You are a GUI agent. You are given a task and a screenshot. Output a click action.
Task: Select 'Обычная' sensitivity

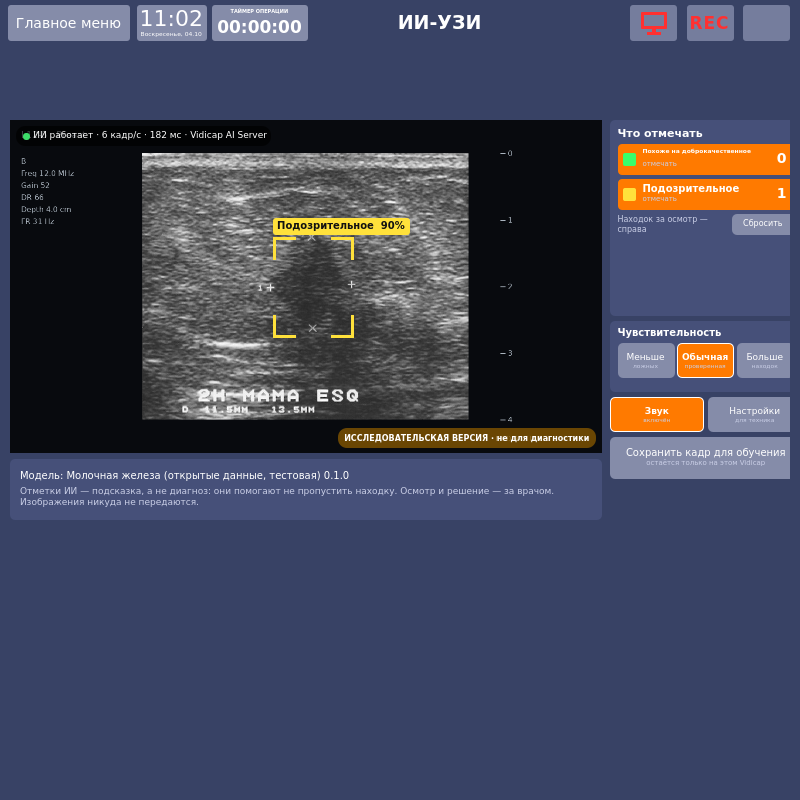pyautogui.click(x=705, y=360)
